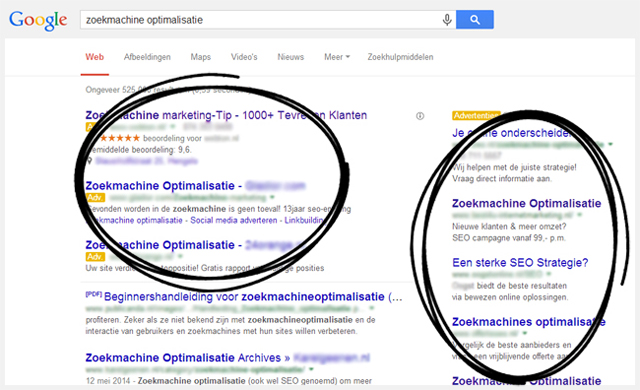Click the orange star rating
Viewport: 640px width, 390px height.
pos(119,138)
